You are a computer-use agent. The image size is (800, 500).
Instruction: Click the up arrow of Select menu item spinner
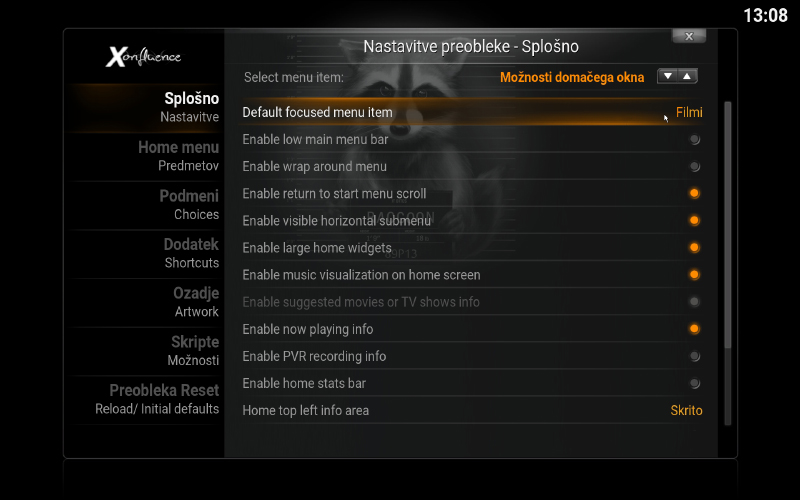coord(687,76)
